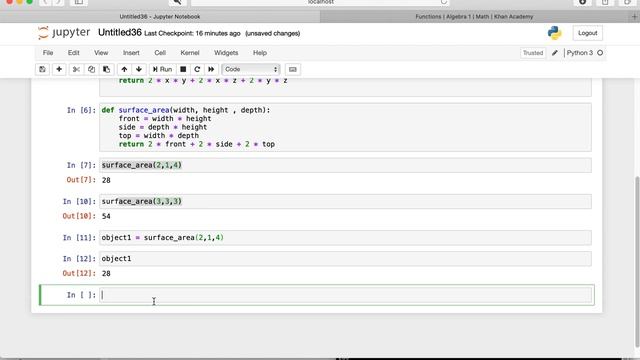Copy selected cells icon
The width and height of the screenshot is (640, 360).
(91, 69)
